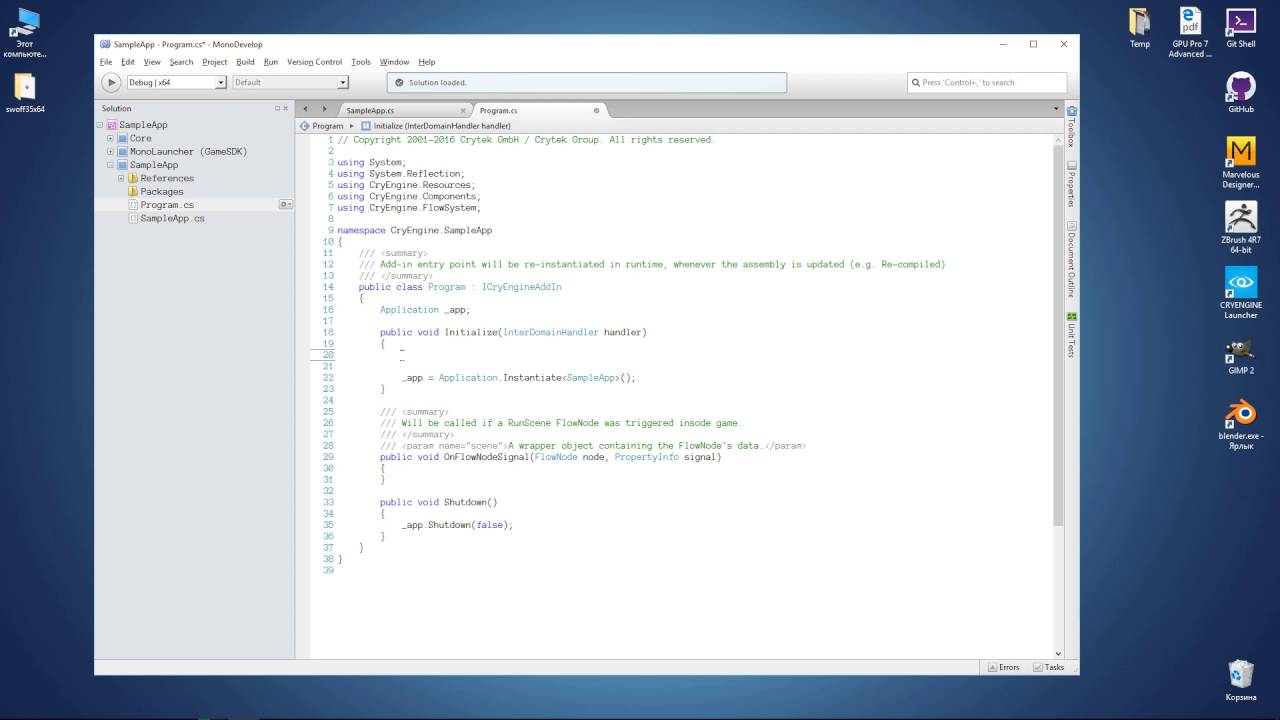The height and width of the screenshot is (720, 1280).
Task: Click the 'Solution loaded.' status area
Action: pos(588,83)
